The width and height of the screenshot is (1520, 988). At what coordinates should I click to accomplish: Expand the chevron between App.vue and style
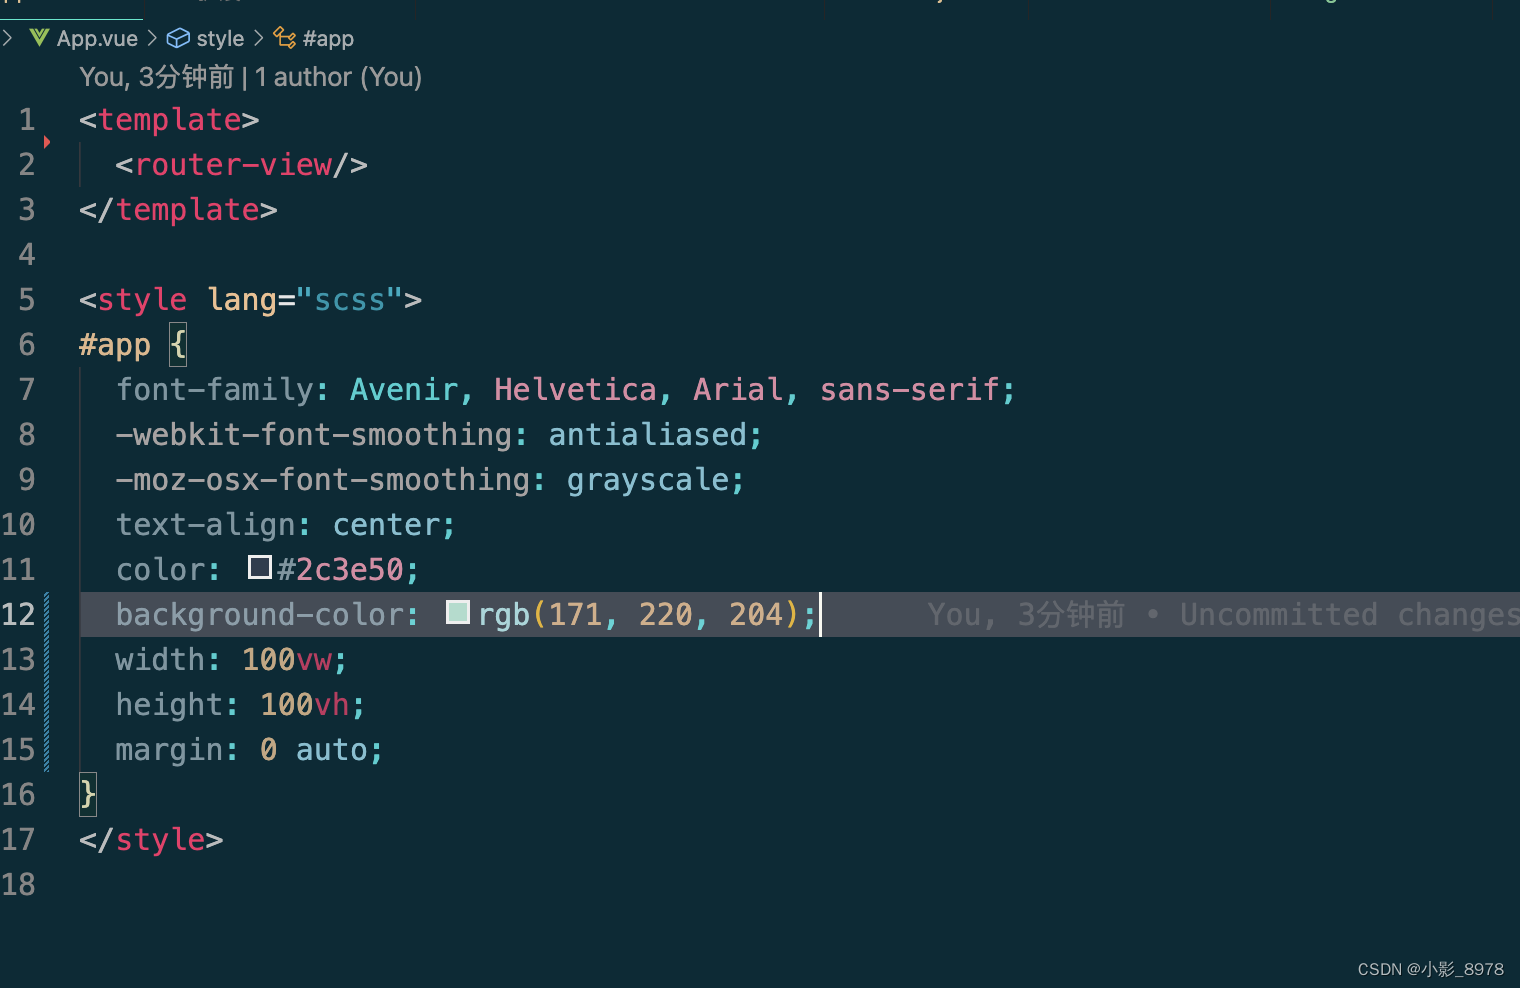pos(154,38)
